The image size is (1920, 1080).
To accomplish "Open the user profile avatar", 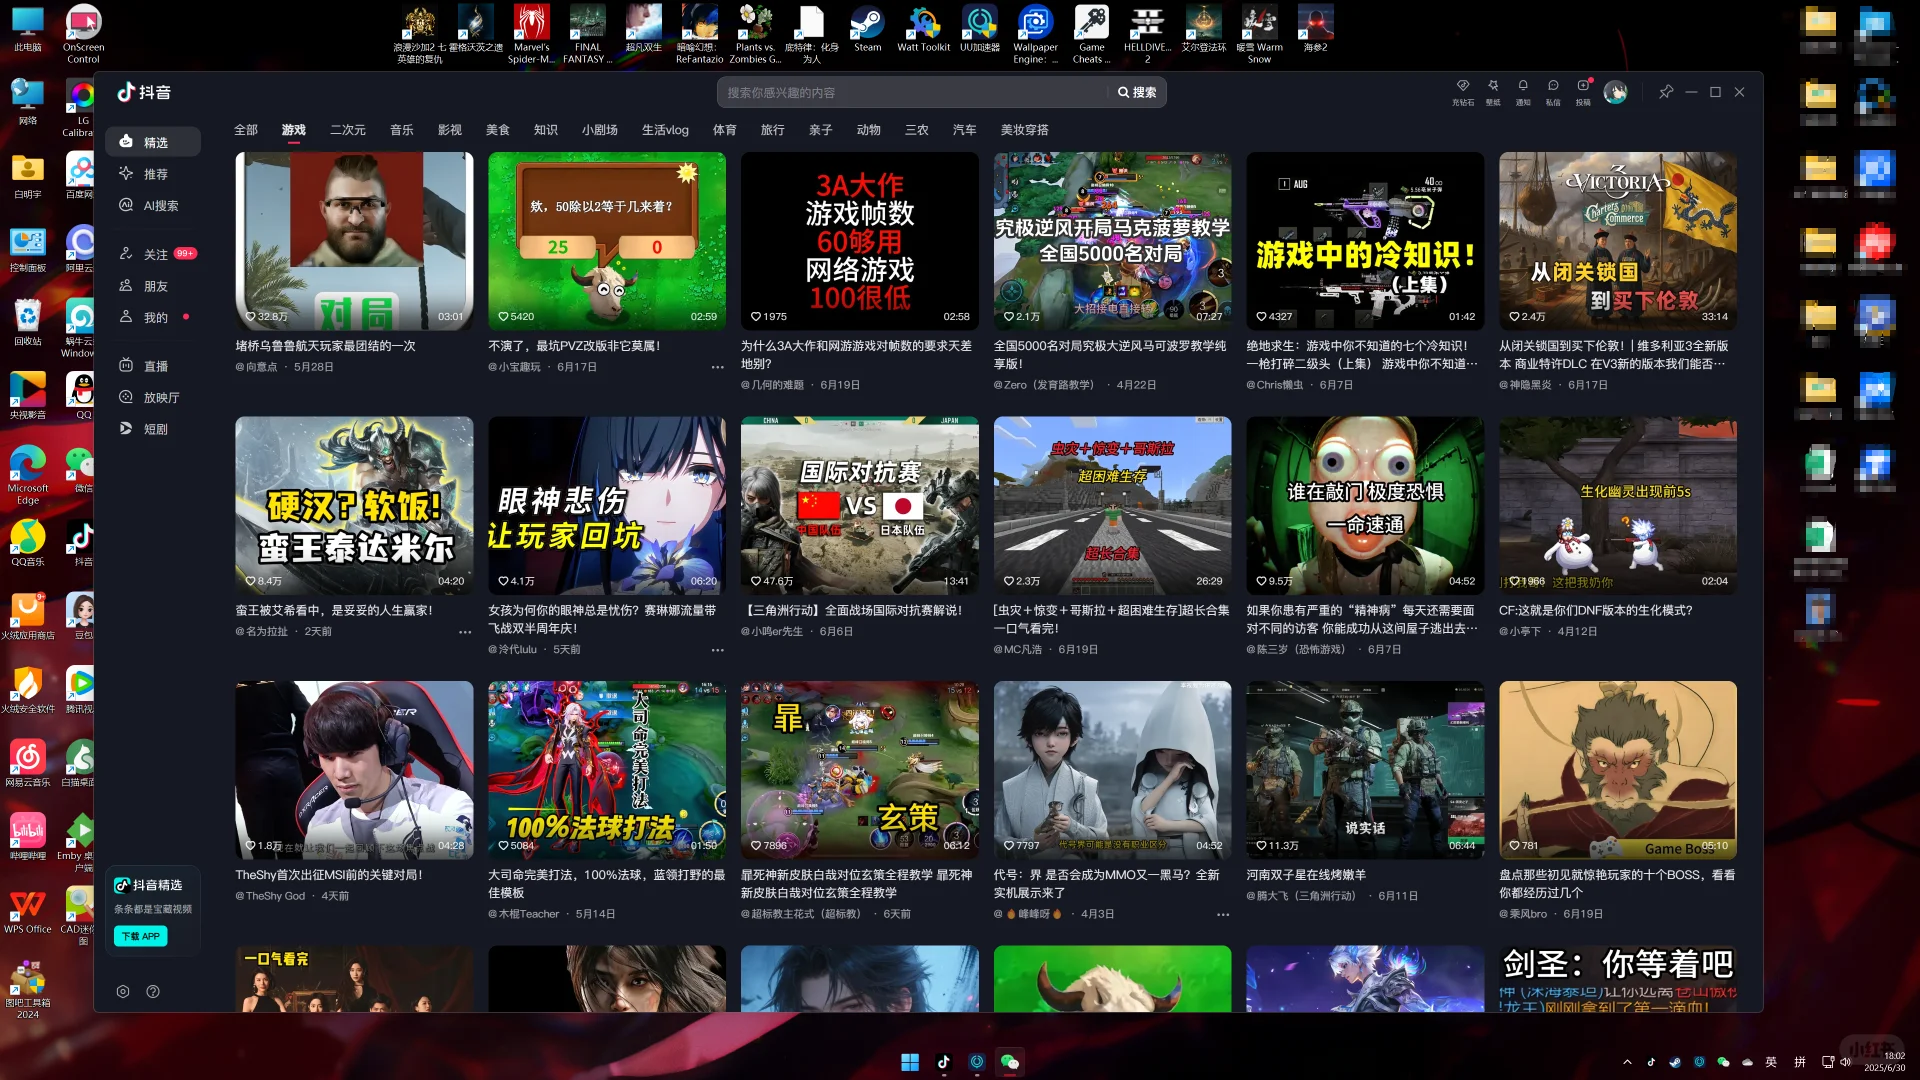I will click(x=1615, y=92).
